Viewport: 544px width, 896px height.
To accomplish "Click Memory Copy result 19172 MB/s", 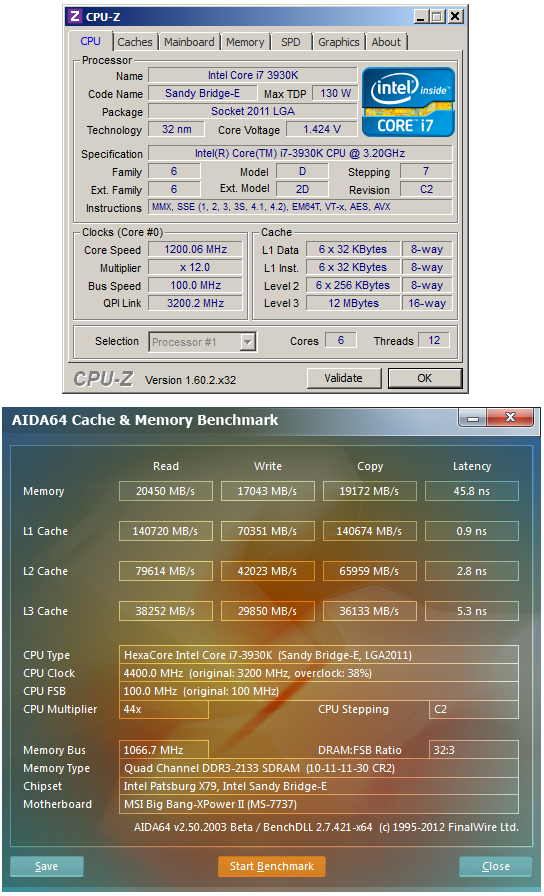I will pos(370,491).
